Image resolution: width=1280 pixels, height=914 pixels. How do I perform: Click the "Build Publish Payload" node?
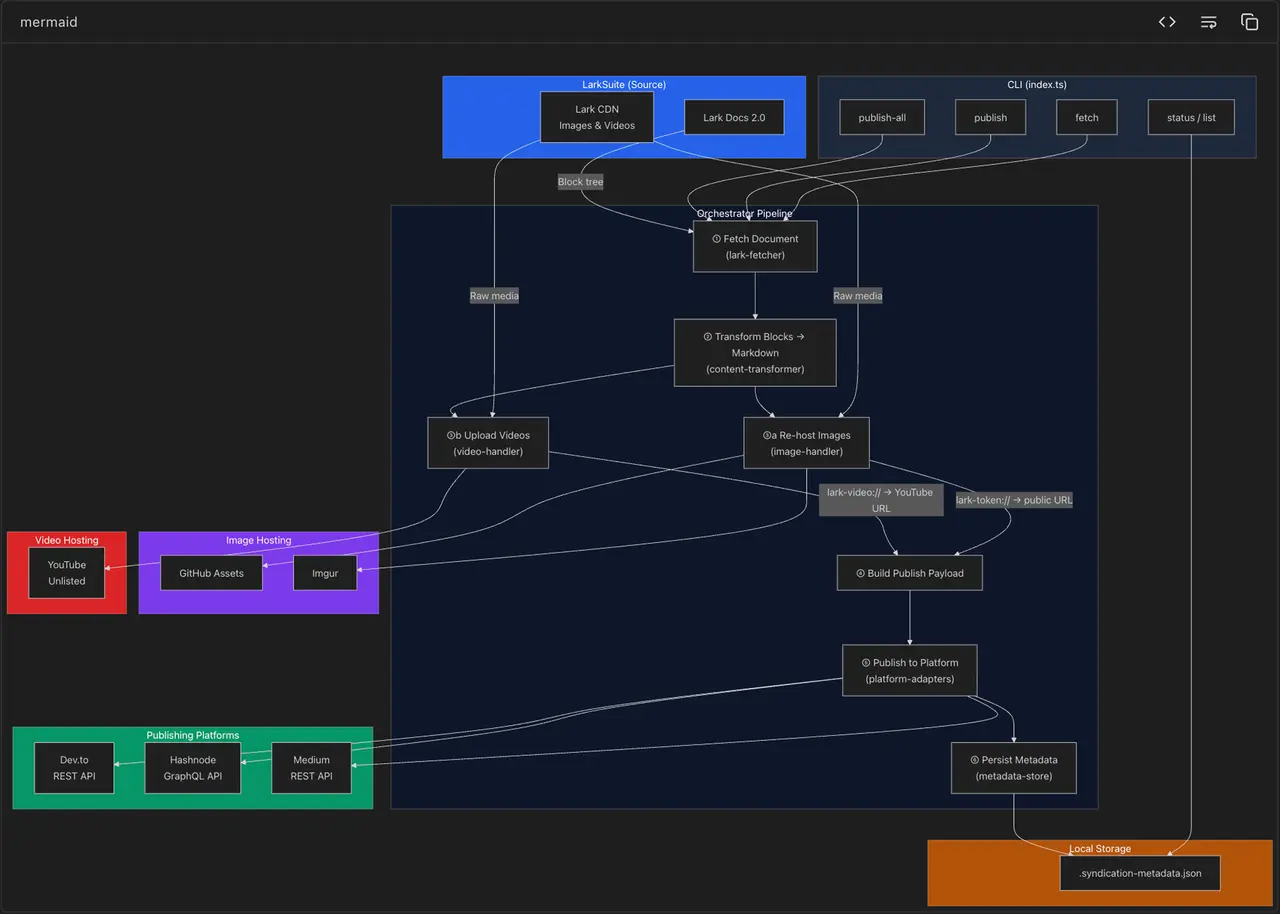point(909,572)
